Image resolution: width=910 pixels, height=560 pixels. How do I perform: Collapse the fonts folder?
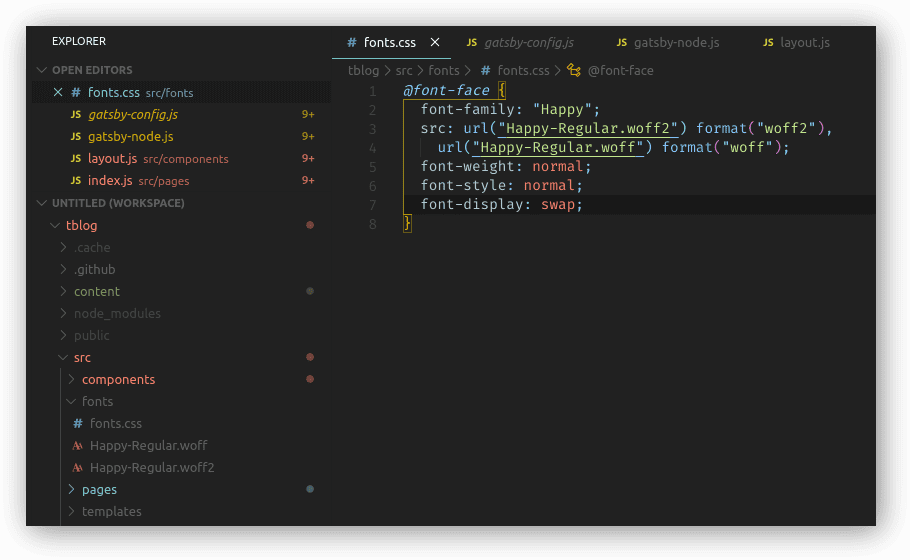71,402
